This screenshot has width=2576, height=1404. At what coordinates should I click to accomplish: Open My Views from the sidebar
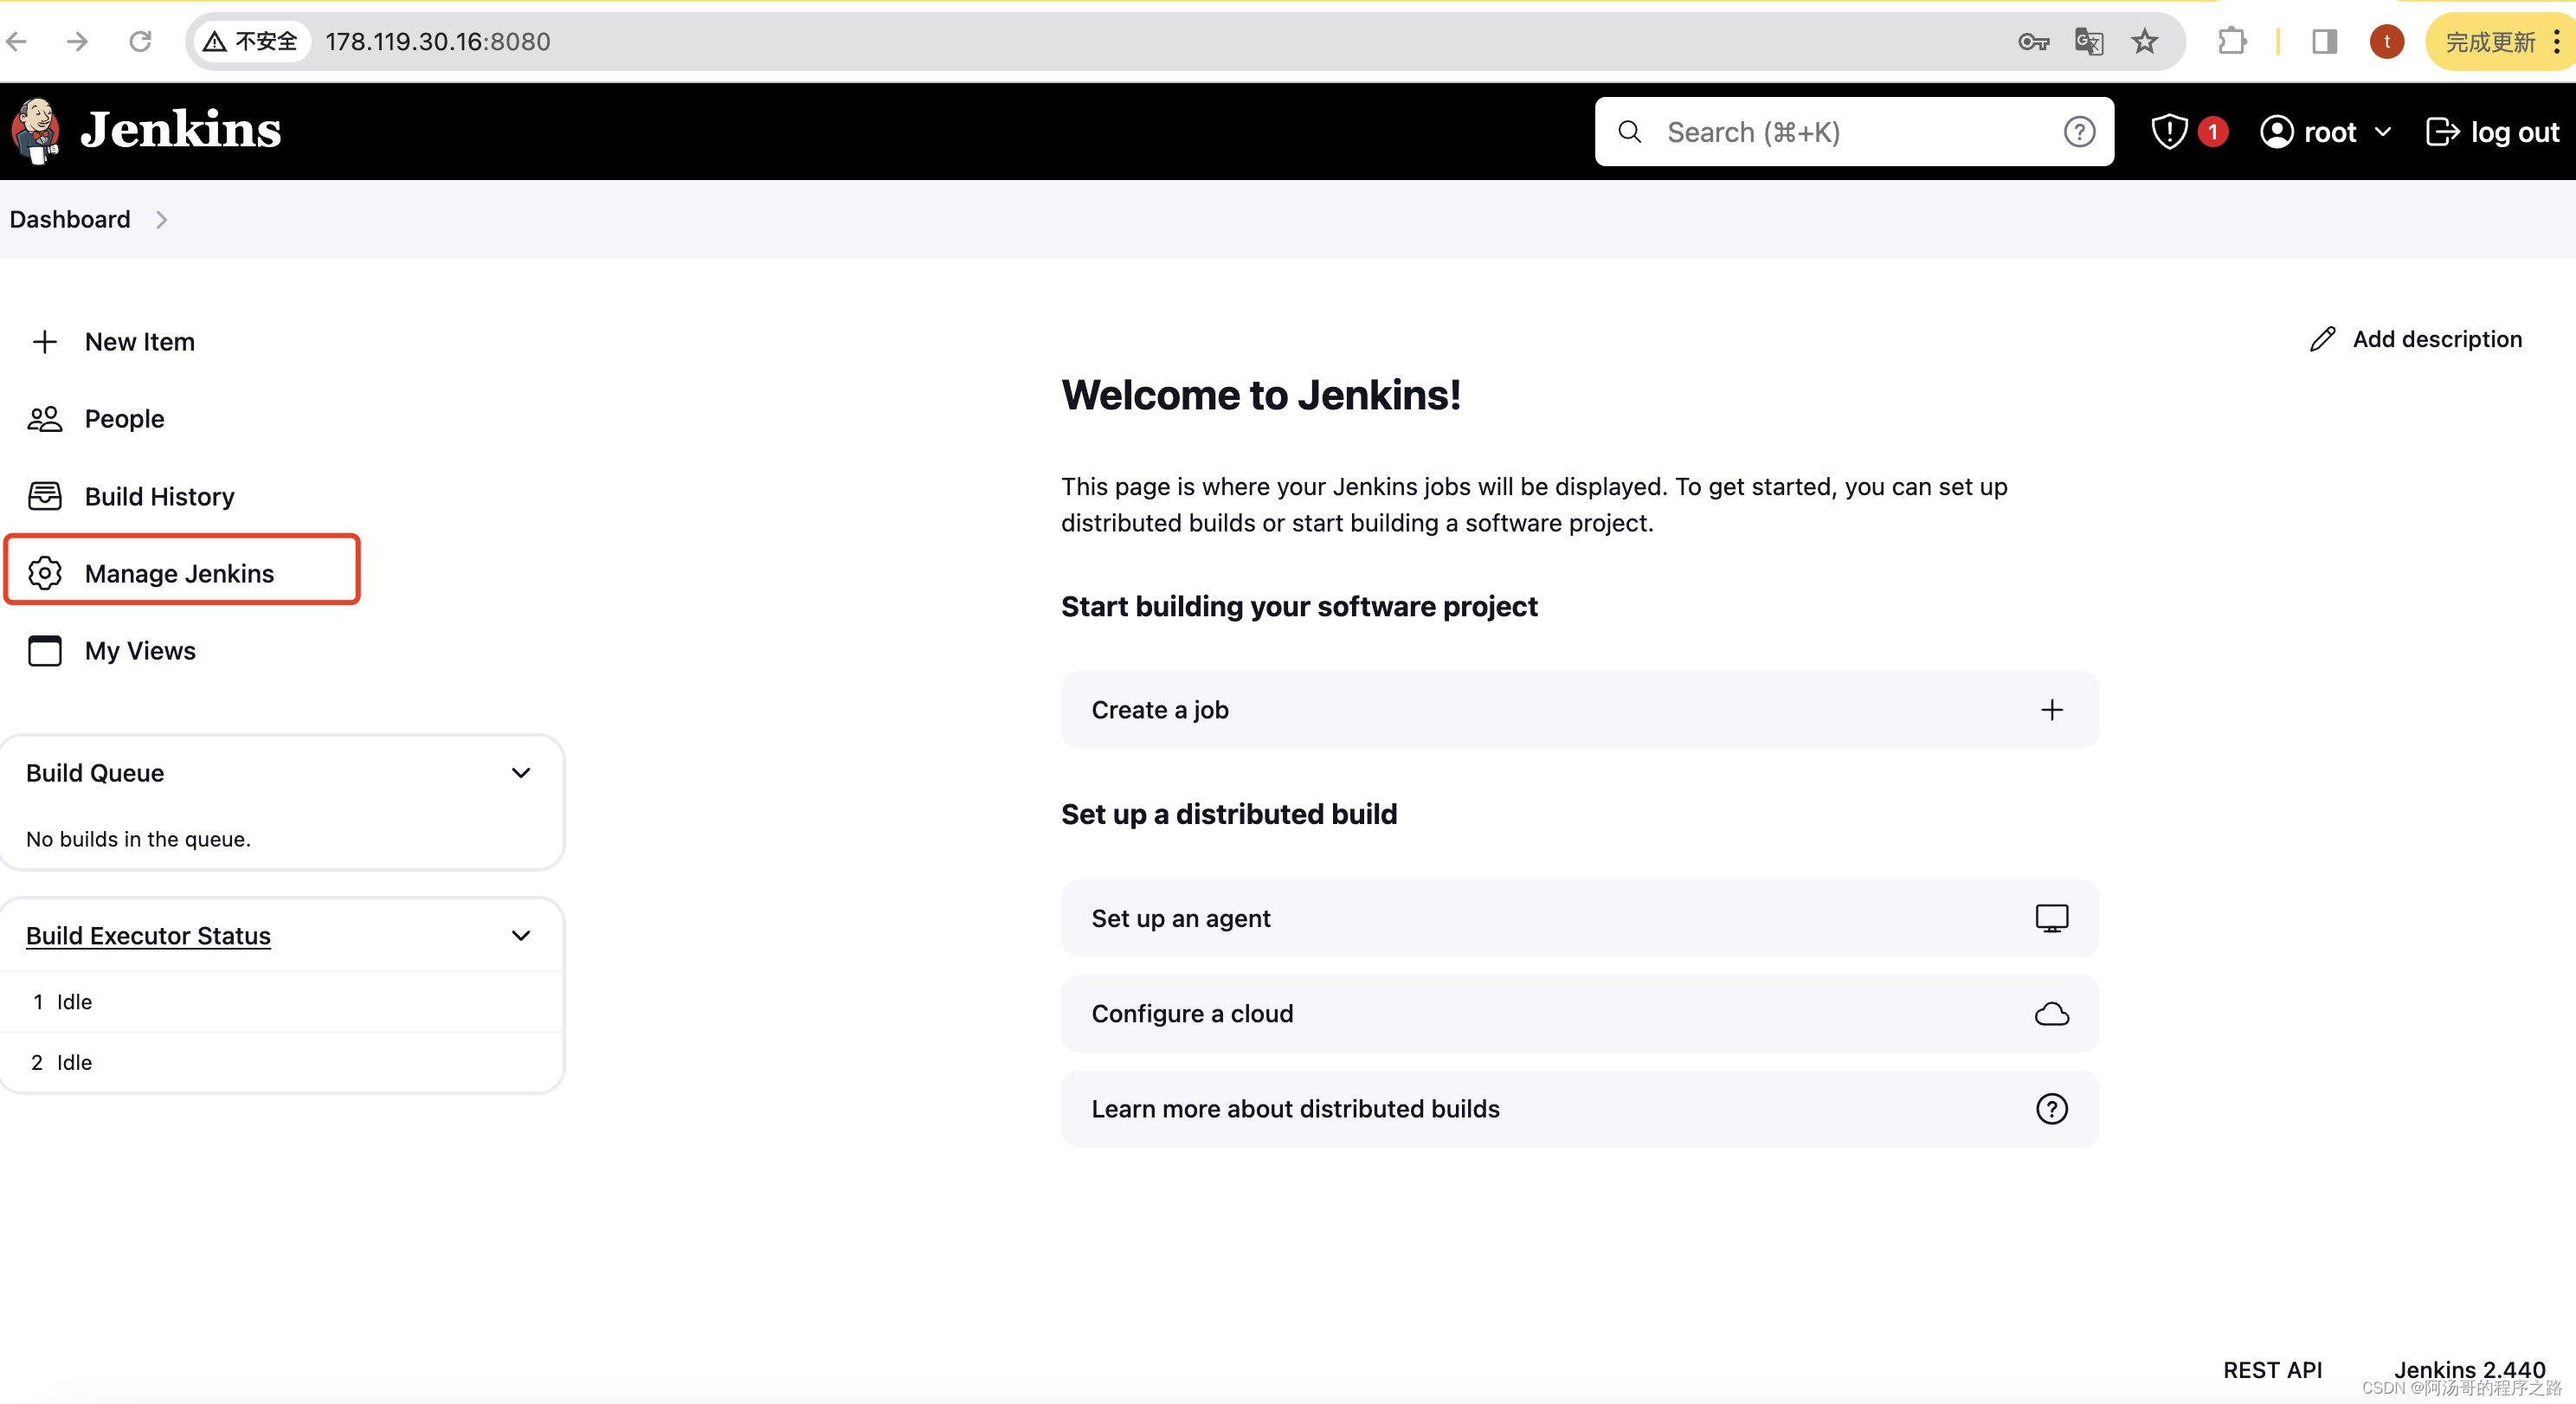point(140,651)
